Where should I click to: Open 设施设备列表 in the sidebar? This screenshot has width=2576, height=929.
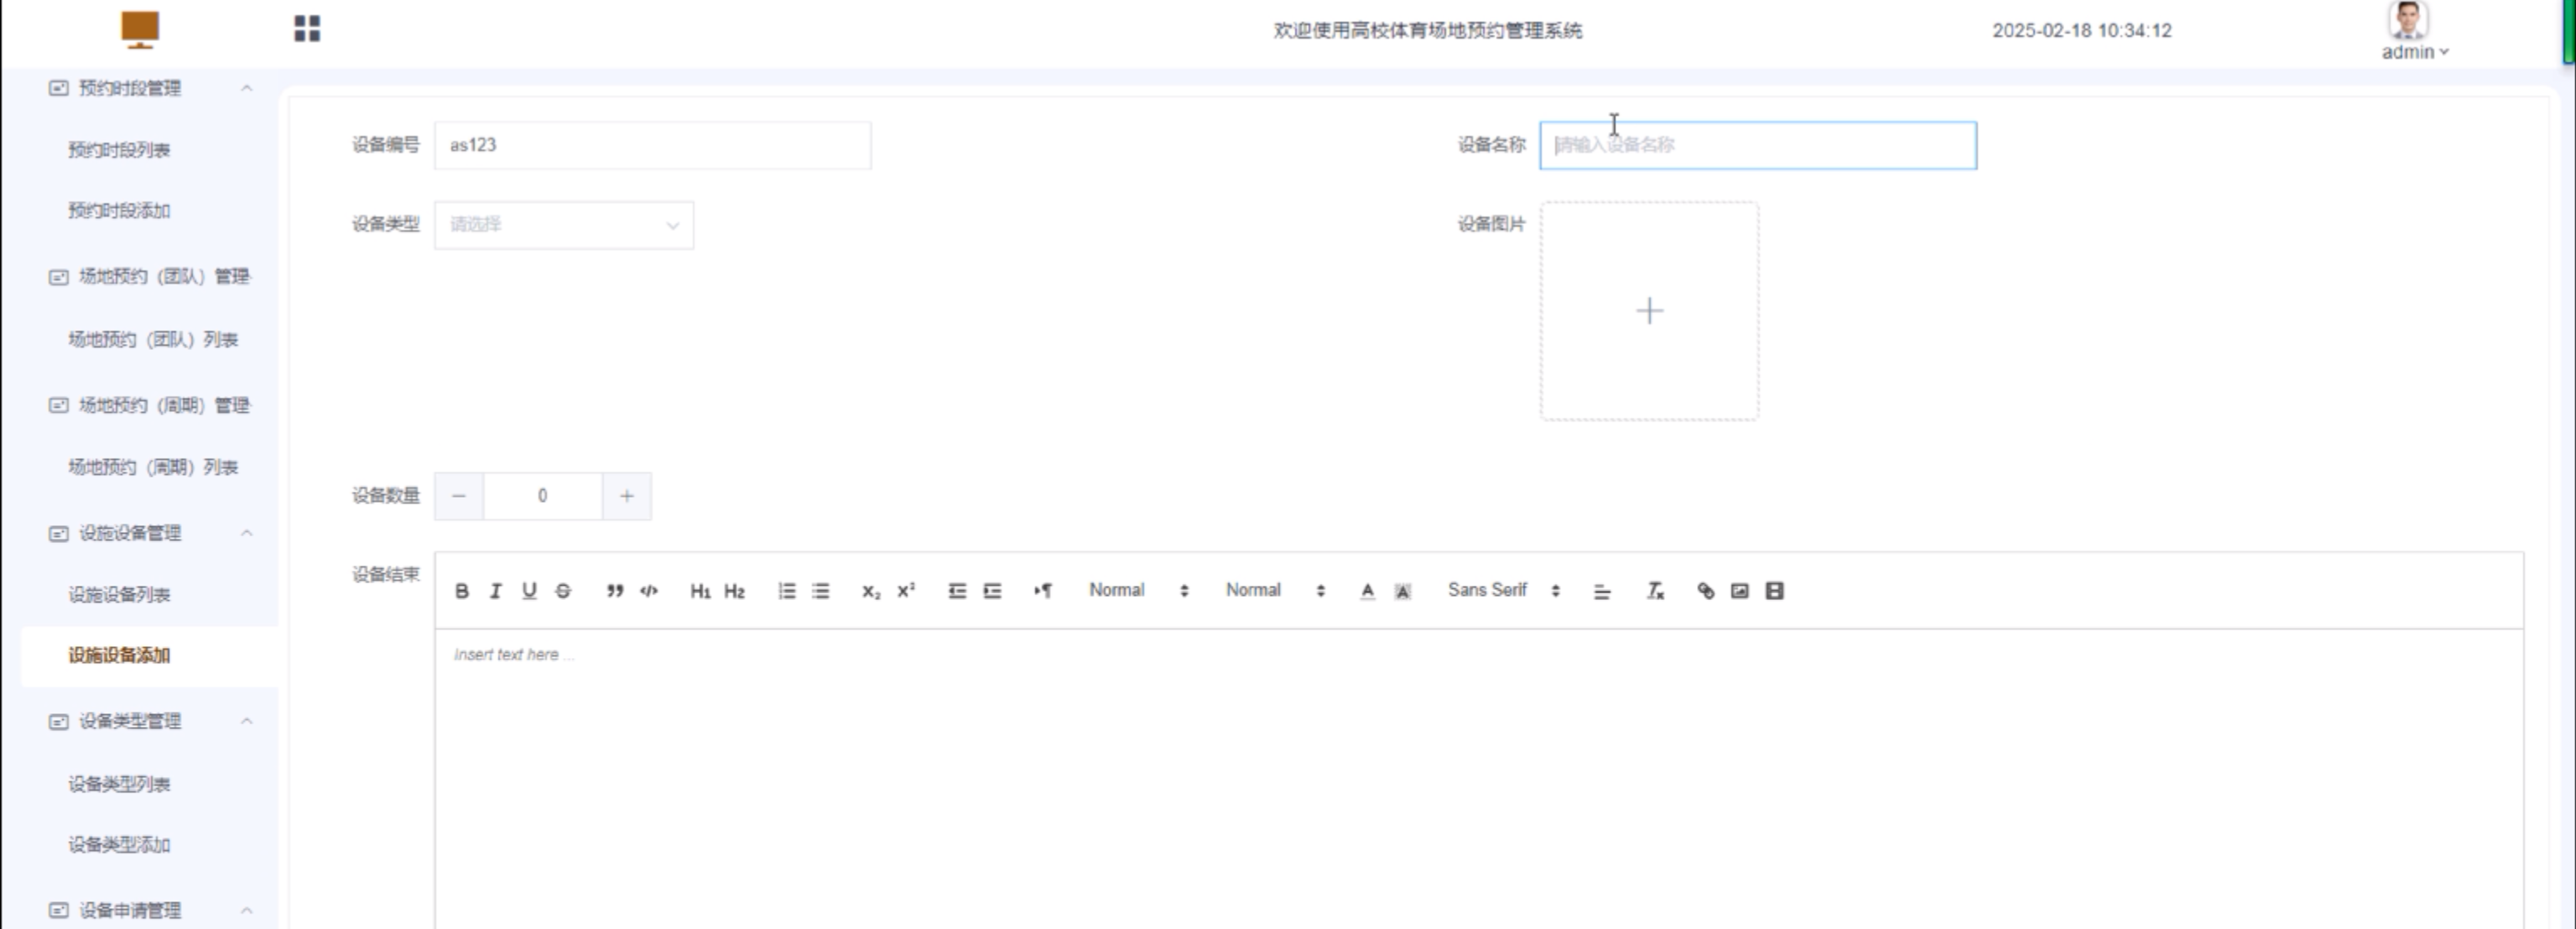click(x=119, y=595)
